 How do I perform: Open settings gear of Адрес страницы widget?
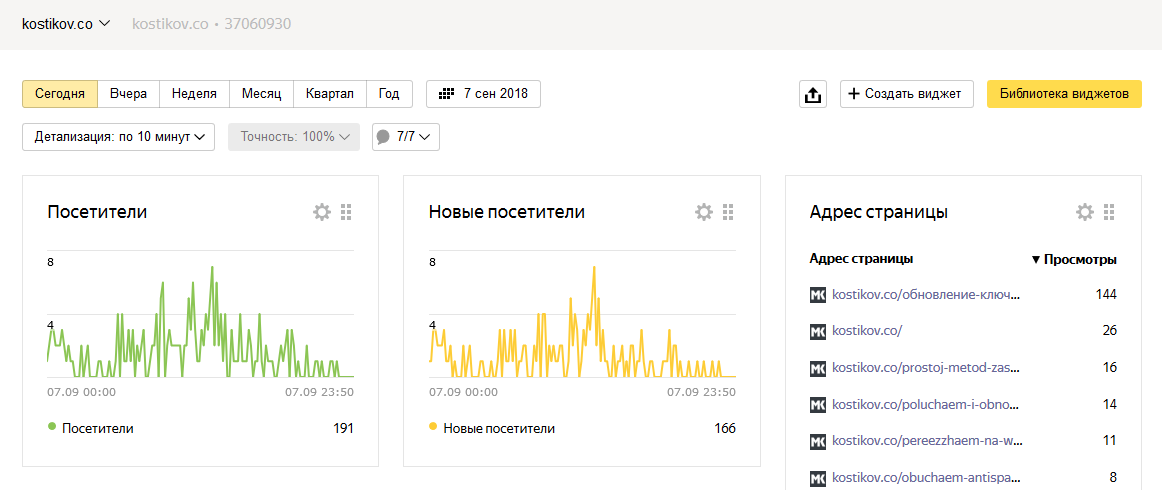1085,212
